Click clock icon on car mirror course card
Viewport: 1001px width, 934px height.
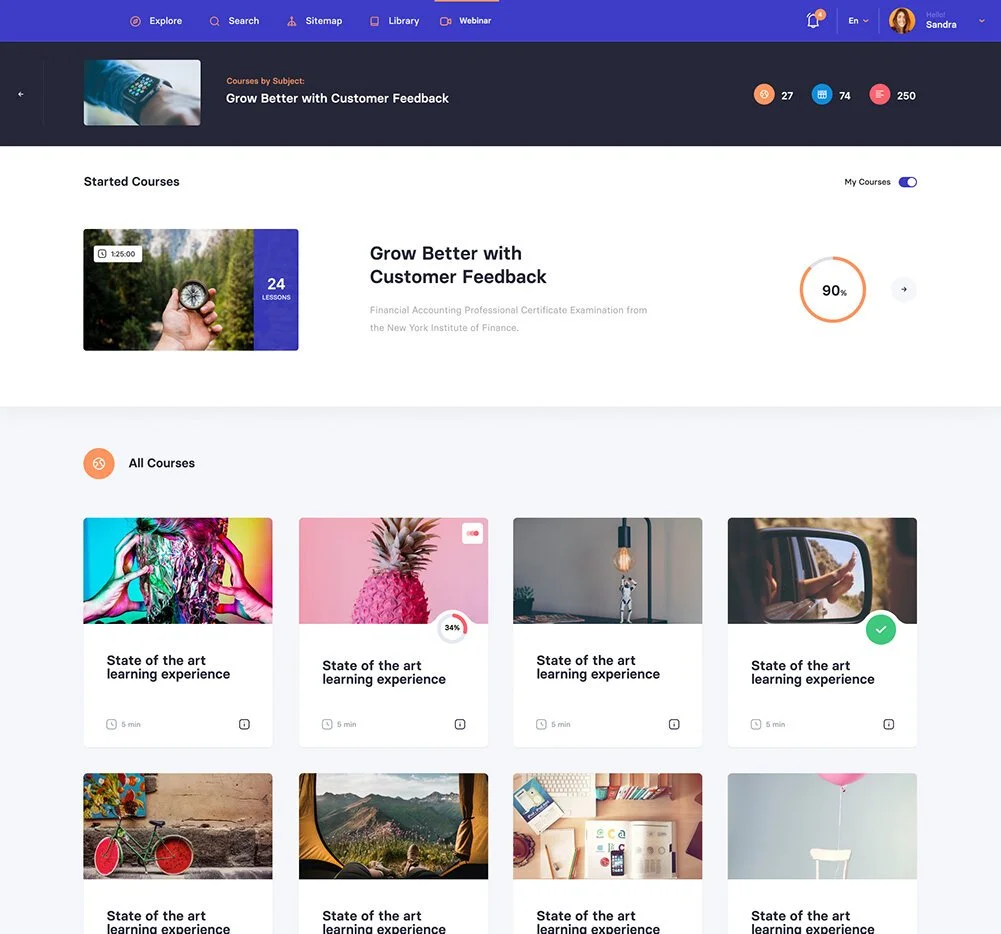[x=756, y=724]
